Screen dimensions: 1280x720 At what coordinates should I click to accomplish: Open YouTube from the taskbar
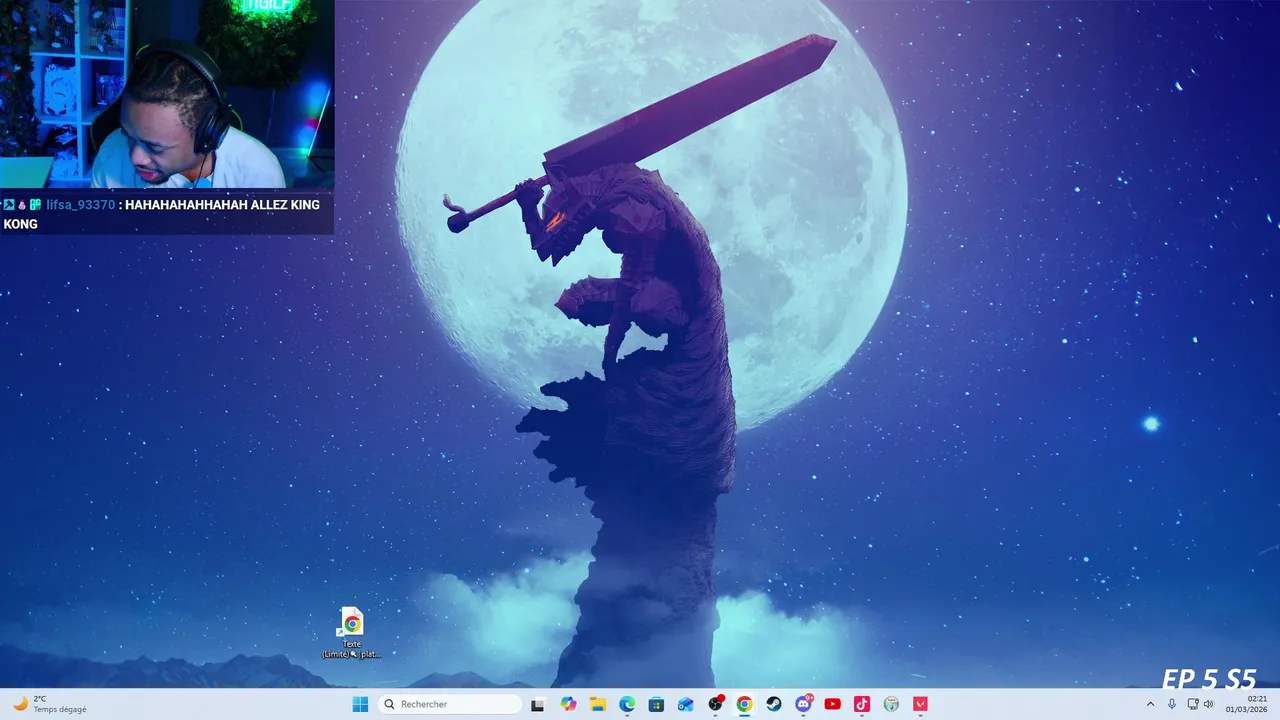point(832,704)
